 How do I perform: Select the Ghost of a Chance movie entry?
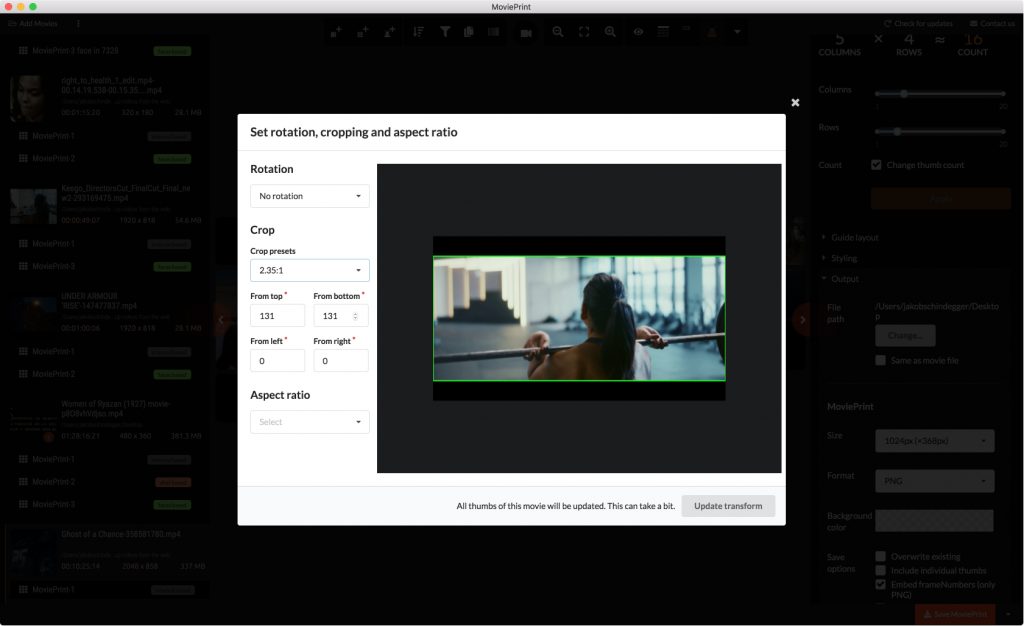[104, 550]
